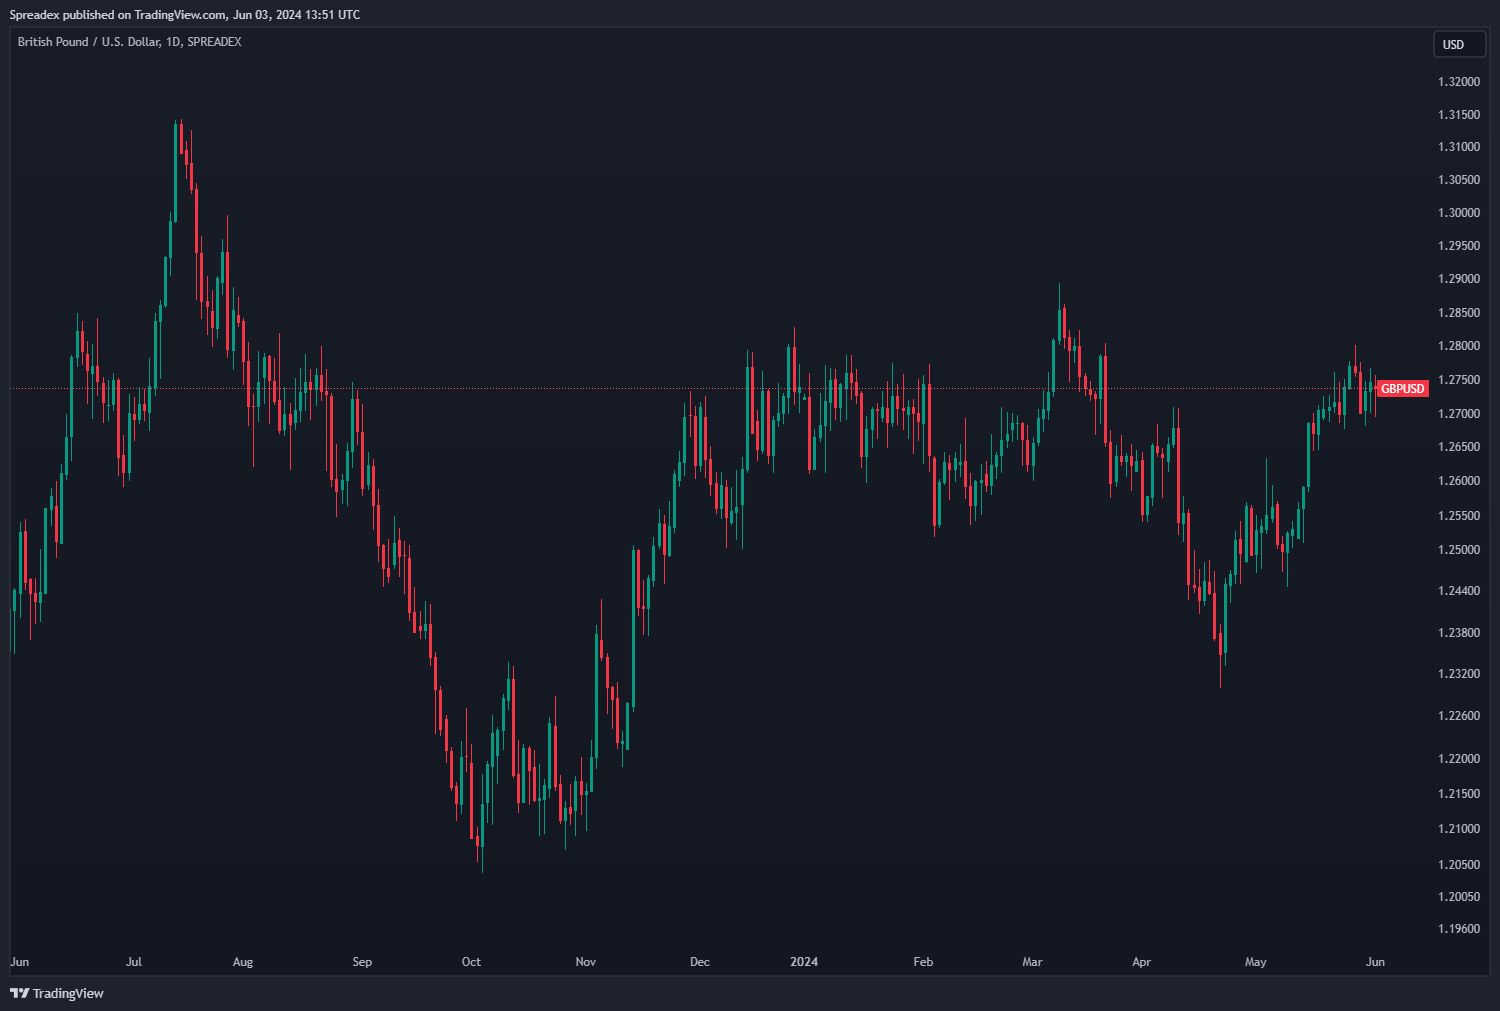Click the 1.28500 price axis label
1500x1011 pixels.
coord(1459,313)
